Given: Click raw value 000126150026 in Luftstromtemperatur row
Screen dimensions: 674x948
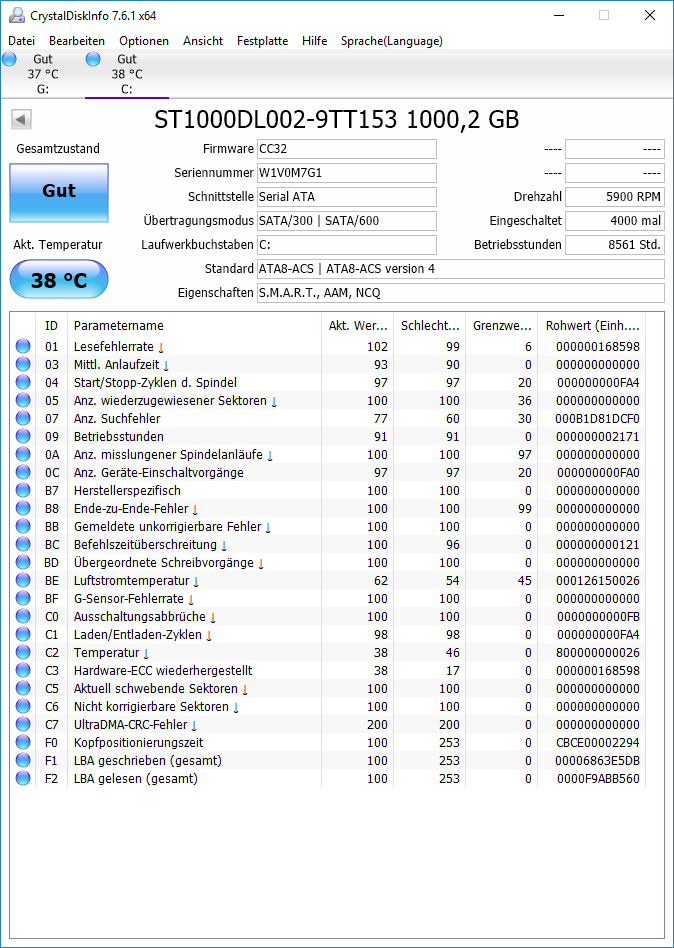Looking at the screenshot, I should coord(597,580).
